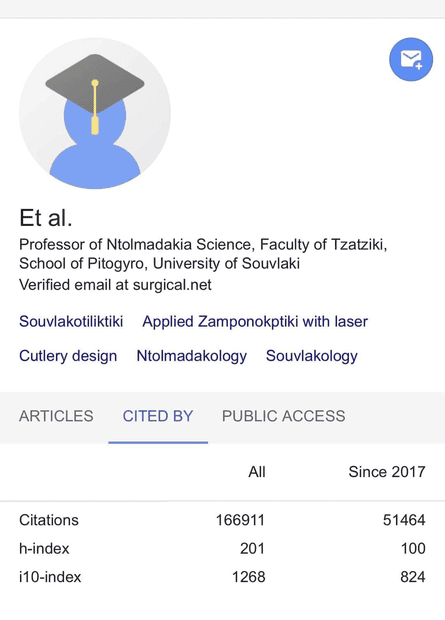Image resolution: width=445 pixels, height=620 pixels.
Task: Open the graduation cap profile avatar
Action: [95, 113]
